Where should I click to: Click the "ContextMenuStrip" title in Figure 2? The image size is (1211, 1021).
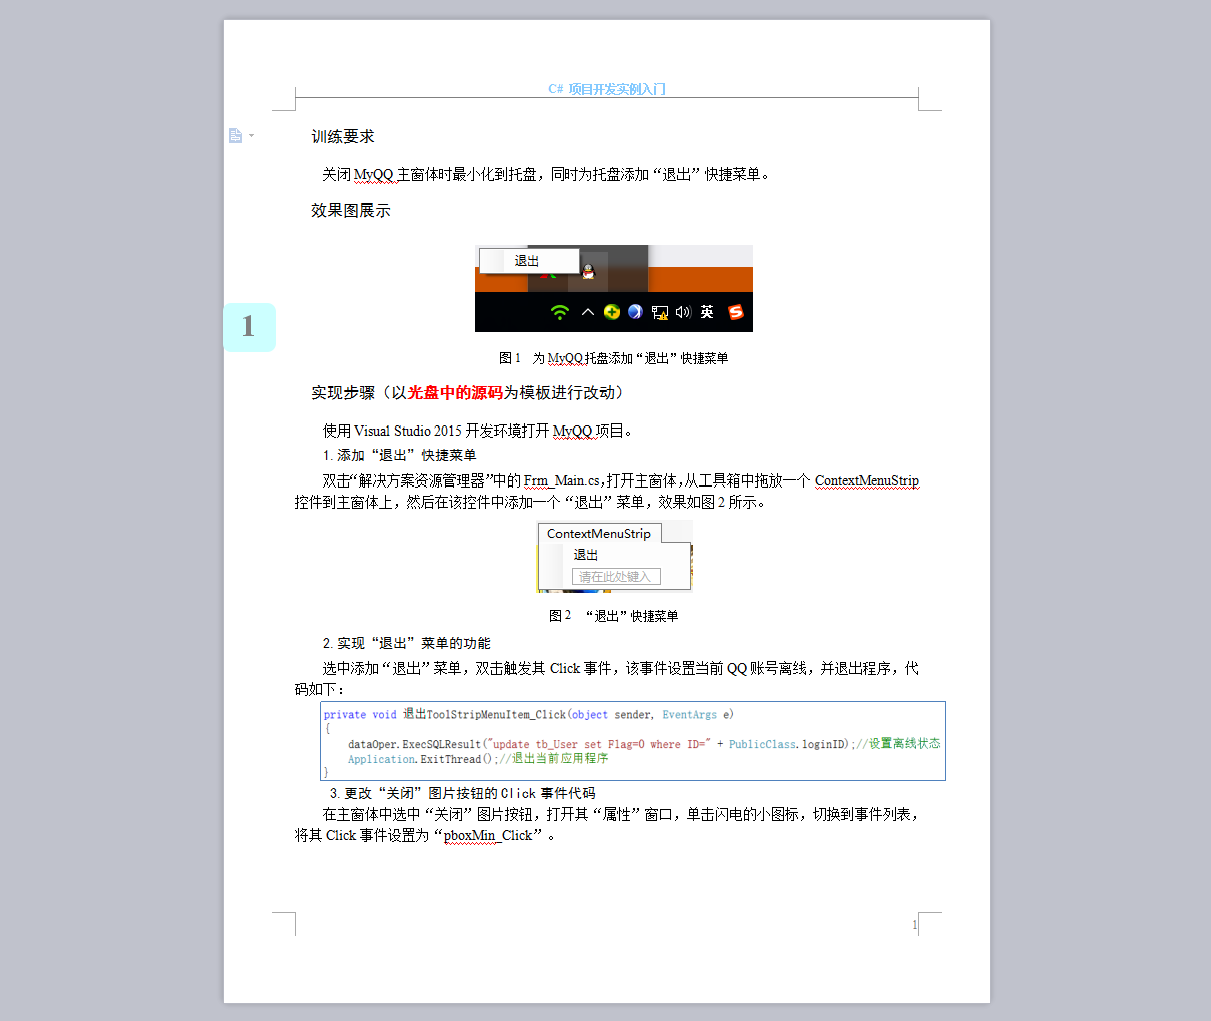pos(599,534)
